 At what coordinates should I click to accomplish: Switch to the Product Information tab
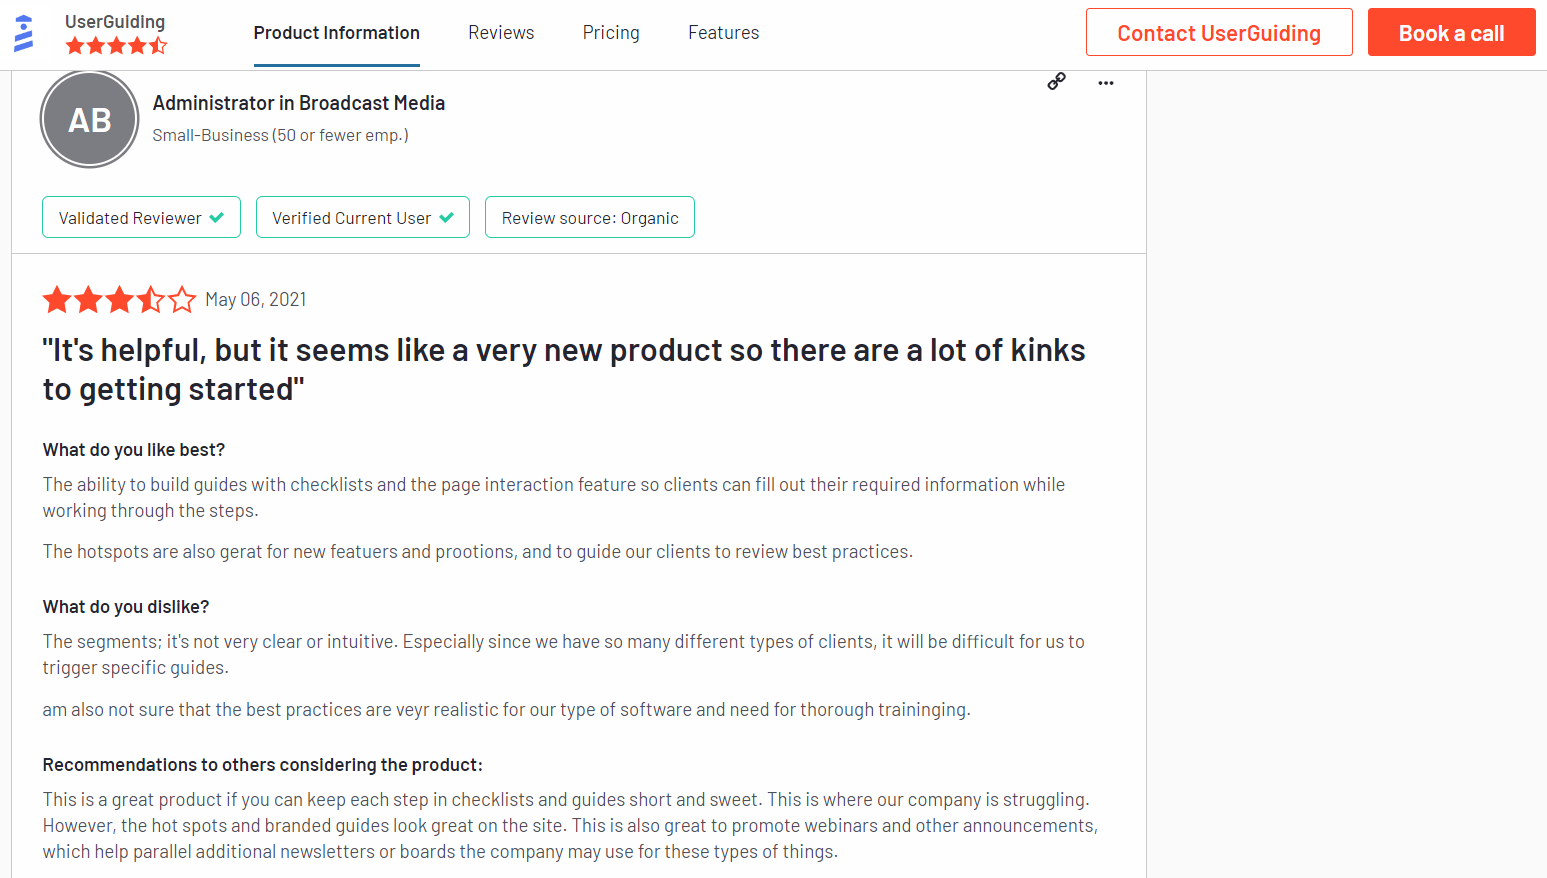pyautogui.click(x=337, y=33)
